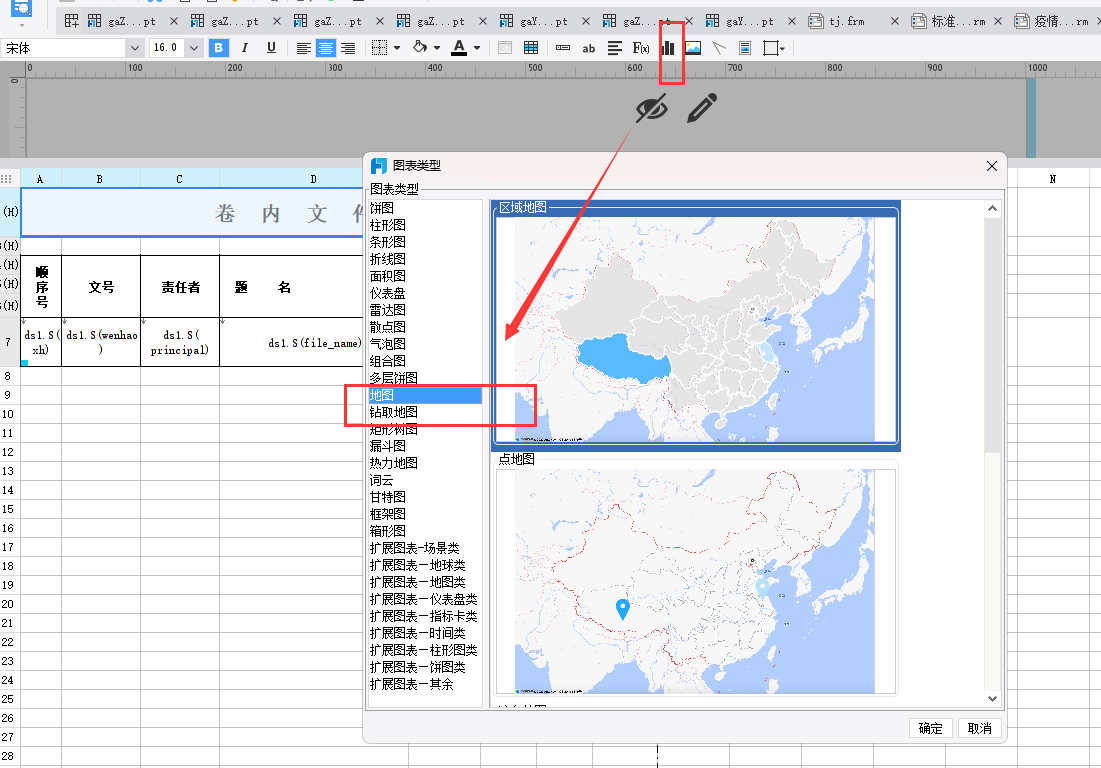Insert a plain text cell element
The height and width of the screenshot is (768, 1101).
point(562,48)
